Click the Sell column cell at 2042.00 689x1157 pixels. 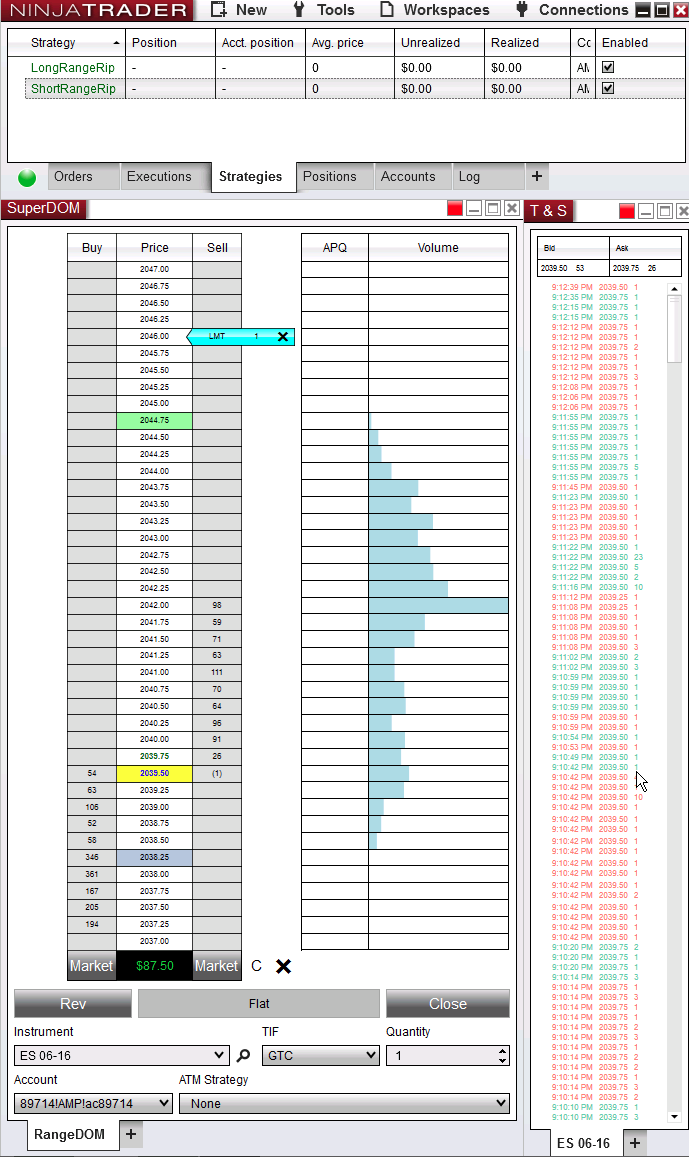click(x=217, y=605)
